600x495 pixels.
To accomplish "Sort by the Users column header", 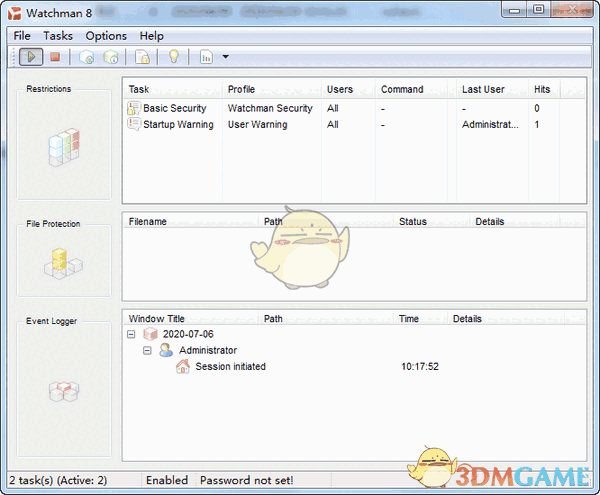I will pos(348,89).
